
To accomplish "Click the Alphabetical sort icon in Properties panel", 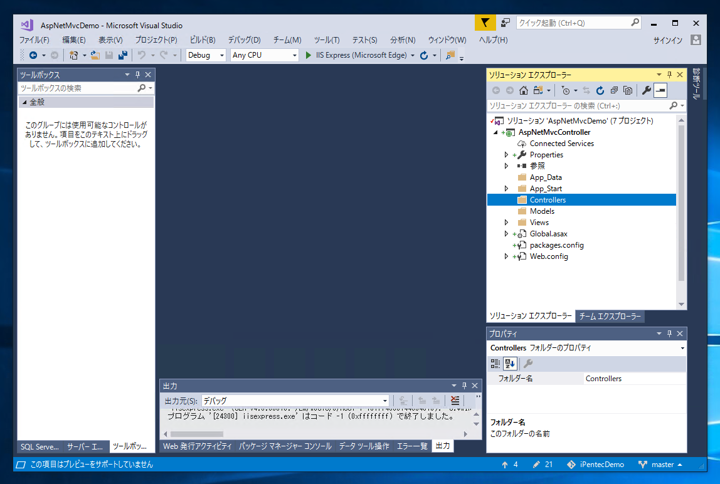I will (x=510, y=364).
